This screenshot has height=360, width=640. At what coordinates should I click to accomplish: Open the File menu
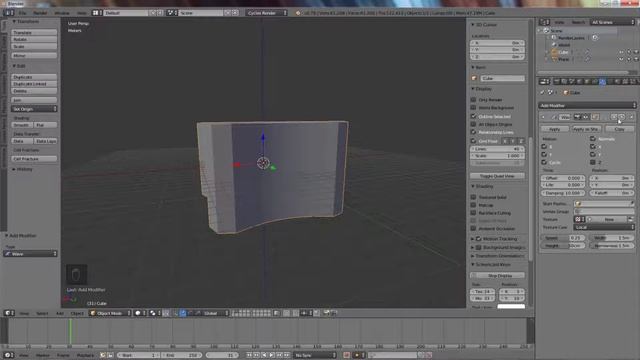(22, 13)
